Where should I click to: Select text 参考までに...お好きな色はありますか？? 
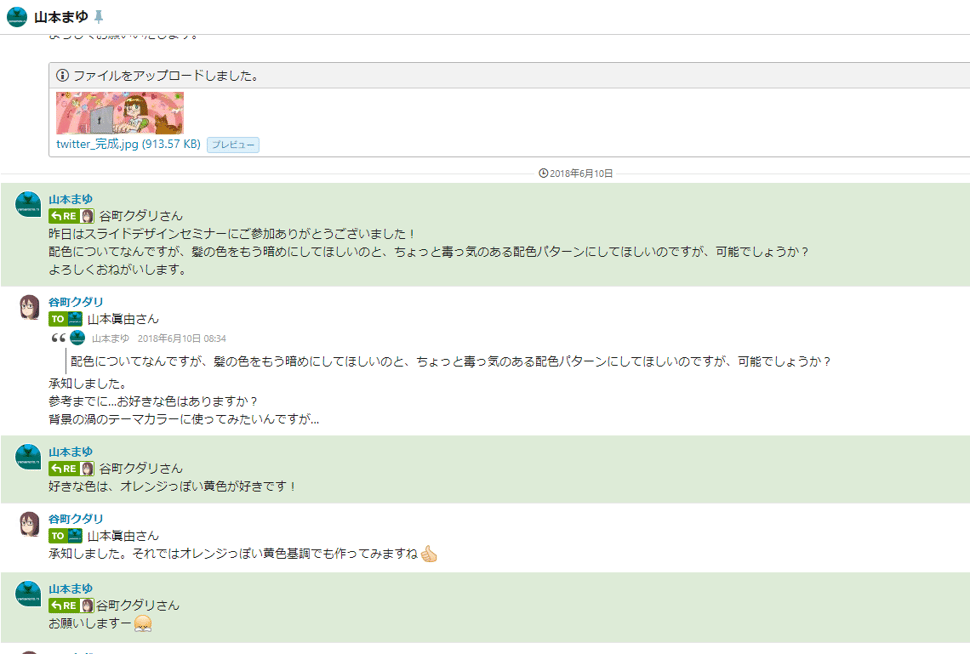click(153, 401)
